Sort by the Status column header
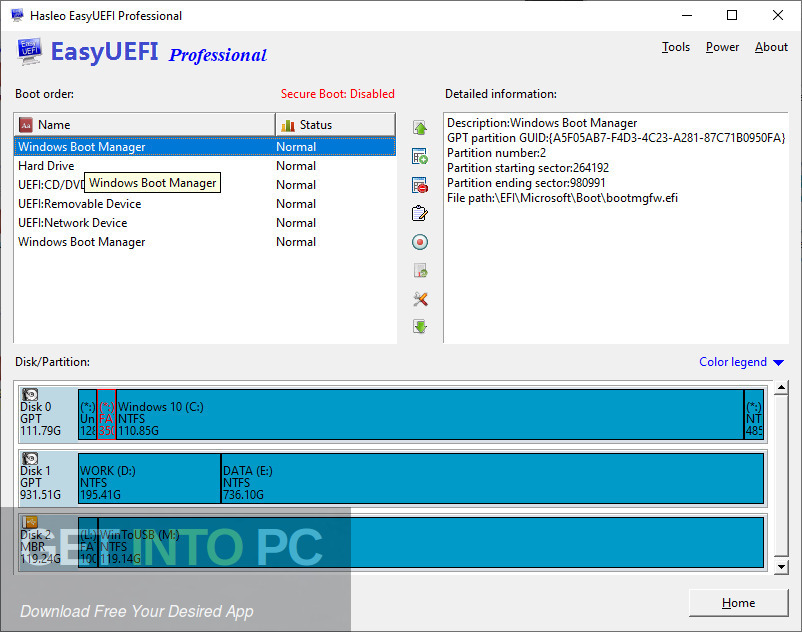This screenshot has width=802, height=632. pyautogui.click(x=336, y=125)
